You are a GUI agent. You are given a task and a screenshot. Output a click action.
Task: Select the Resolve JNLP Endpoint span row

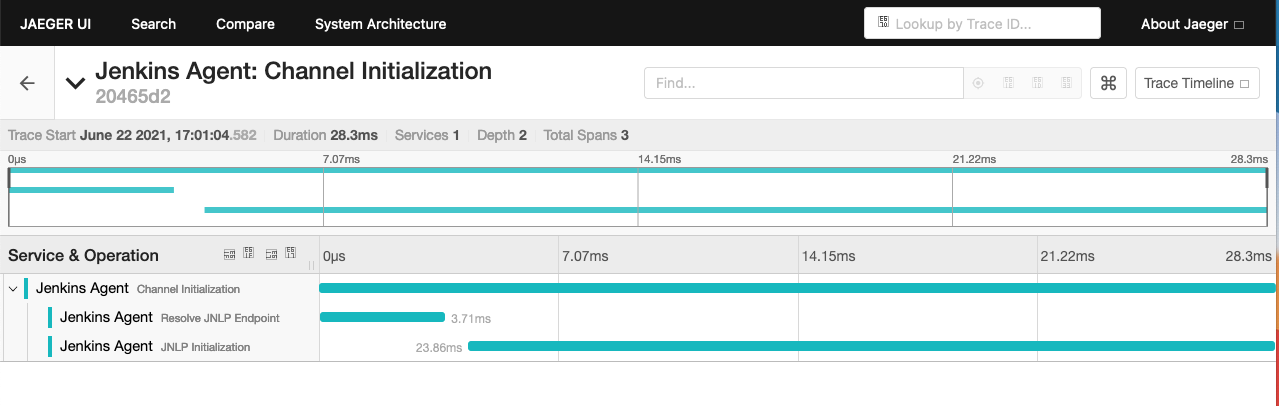point(639,318)
